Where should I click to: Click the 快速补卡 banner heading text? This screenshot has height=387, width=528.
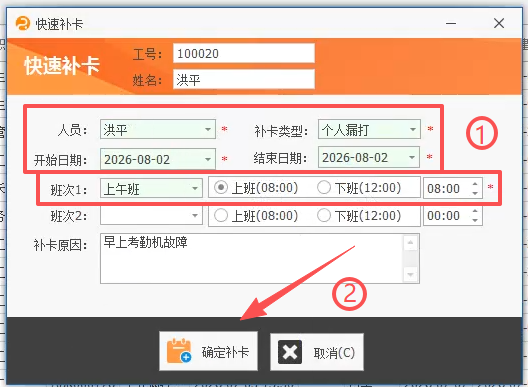coord(62,65)
